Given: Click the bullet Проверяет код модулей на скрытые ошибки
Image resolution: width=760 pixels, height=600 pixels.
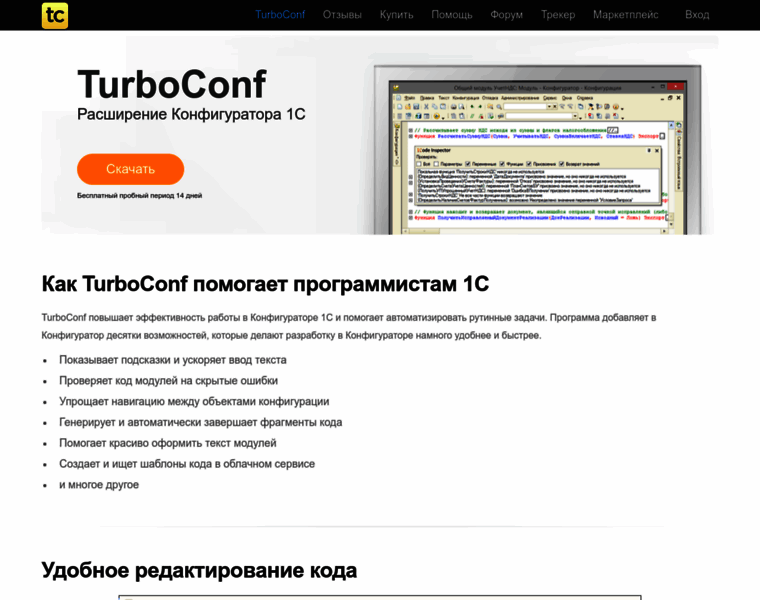Looking at the screenshot, I should [x=168, y=381].
